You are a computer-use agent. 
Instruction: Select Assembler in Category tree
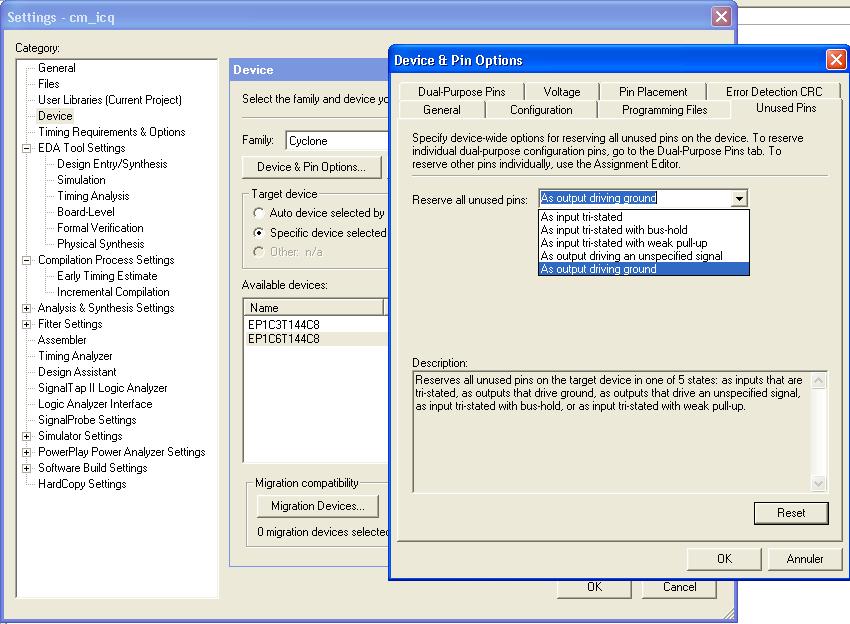tap(62, 340)
